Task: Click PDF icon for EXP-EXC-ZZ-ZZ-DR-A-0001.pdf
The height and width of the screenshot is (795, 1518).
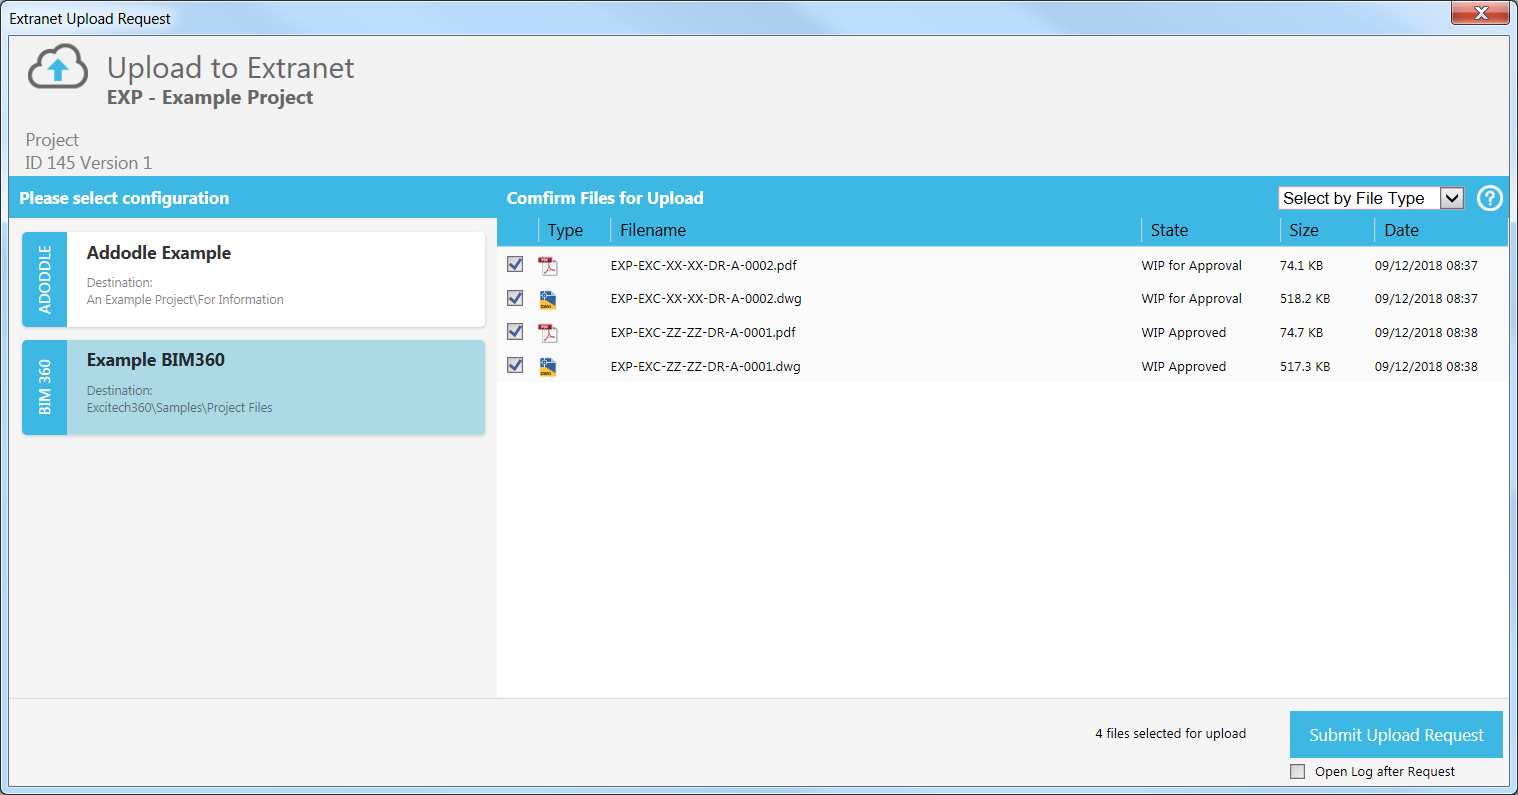Action: coord(548,333)
